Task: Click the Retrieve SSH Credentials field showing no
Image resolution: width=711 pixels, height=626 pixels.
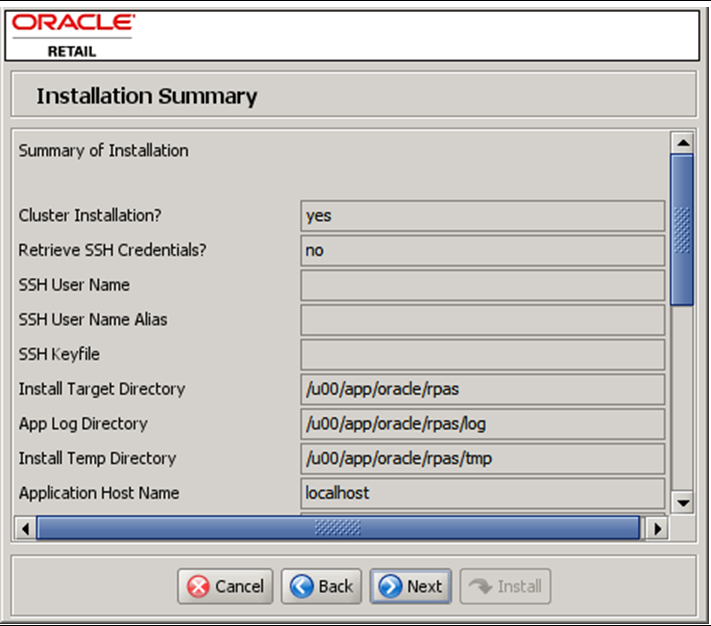Action: [x=482, y=251]
